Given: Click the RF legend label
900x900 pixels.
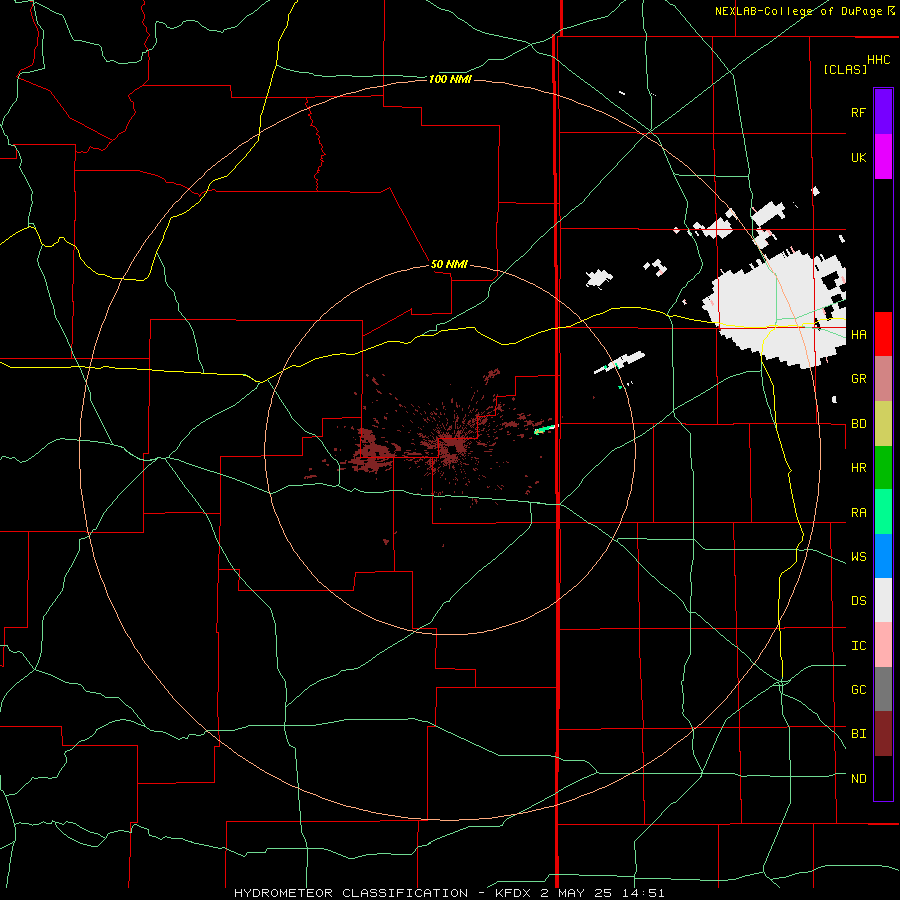Looking at the screenshot, I should (858, 112).
